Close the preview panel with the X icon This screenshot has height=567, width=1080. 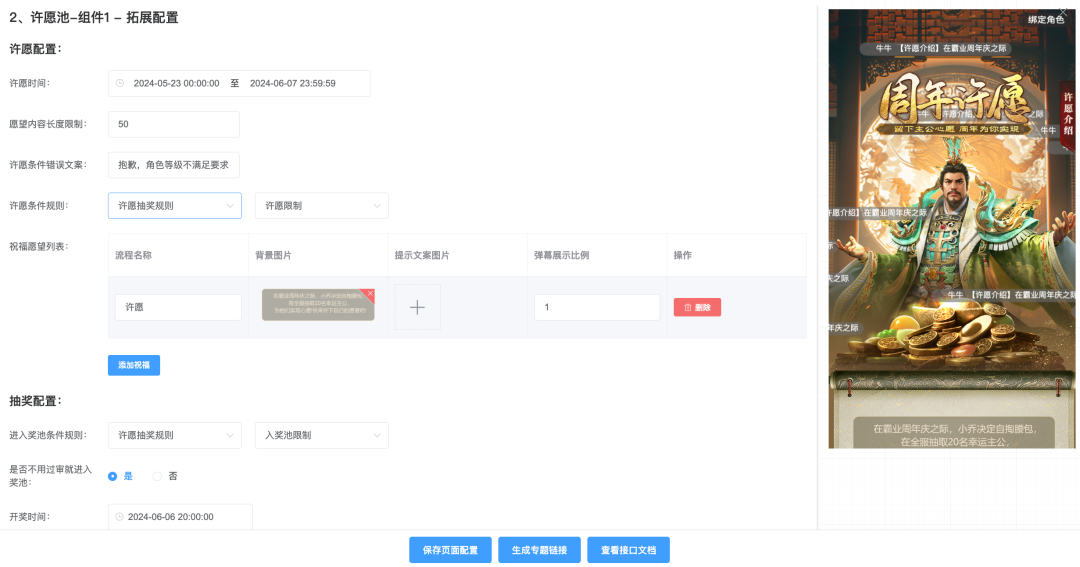pyautogui.click(x=1063, y=12)
